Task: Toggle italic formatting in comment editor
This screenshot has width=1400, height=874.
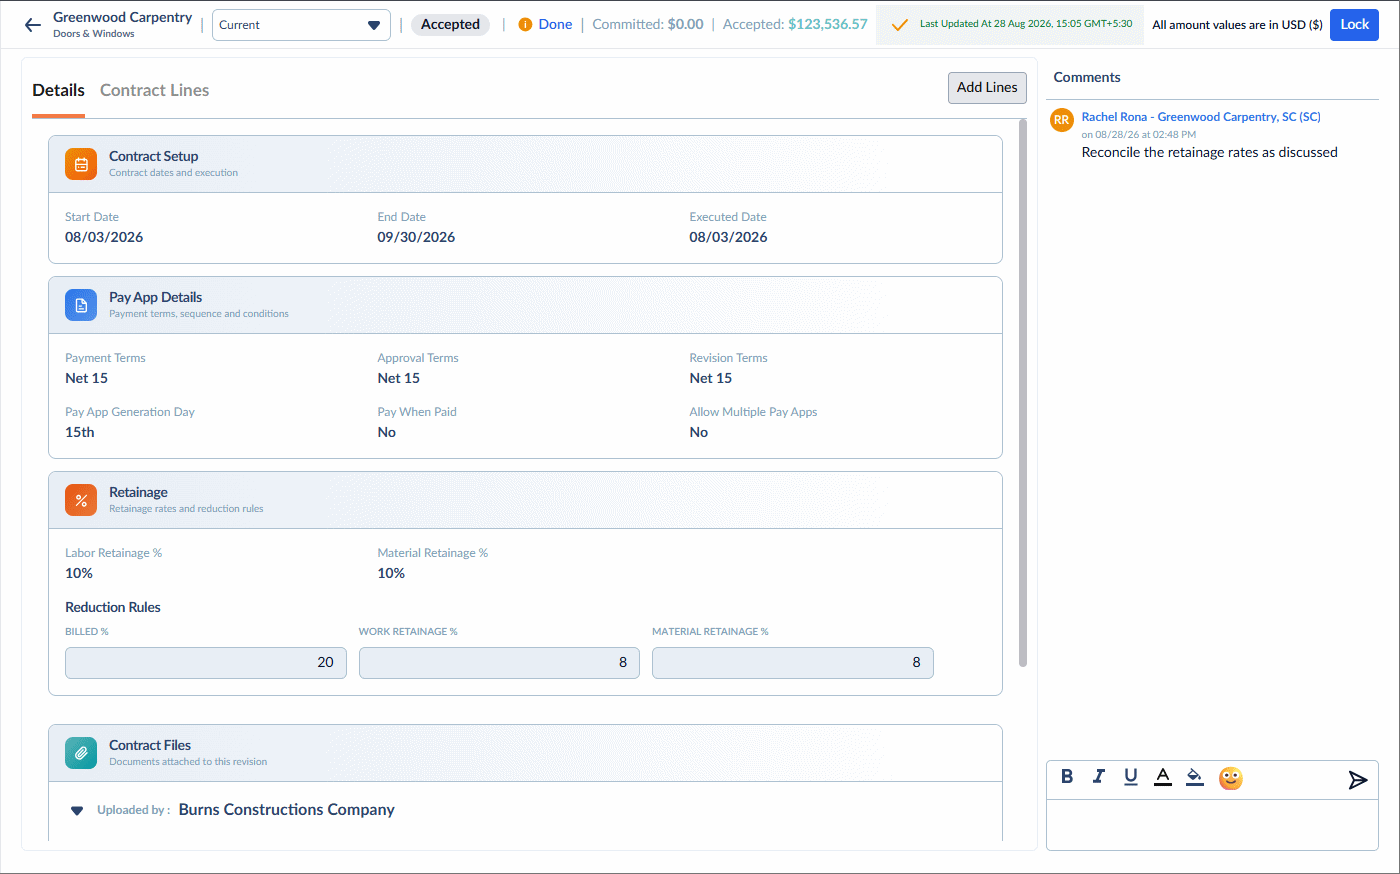Action: click(1099, 777)
